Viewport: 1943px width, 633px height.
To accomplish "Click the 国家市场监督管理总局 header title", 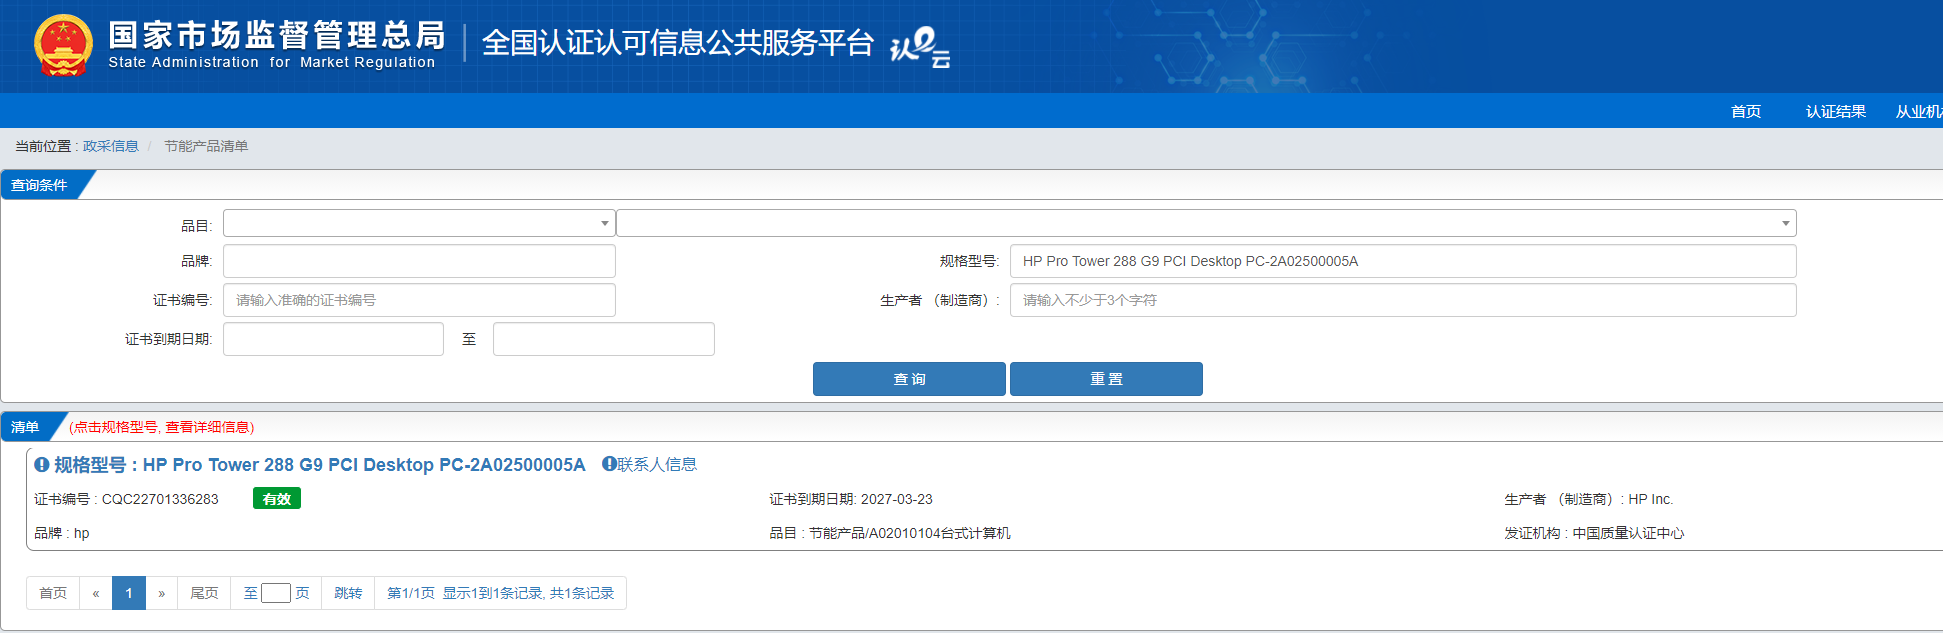I will coord(277,35).
